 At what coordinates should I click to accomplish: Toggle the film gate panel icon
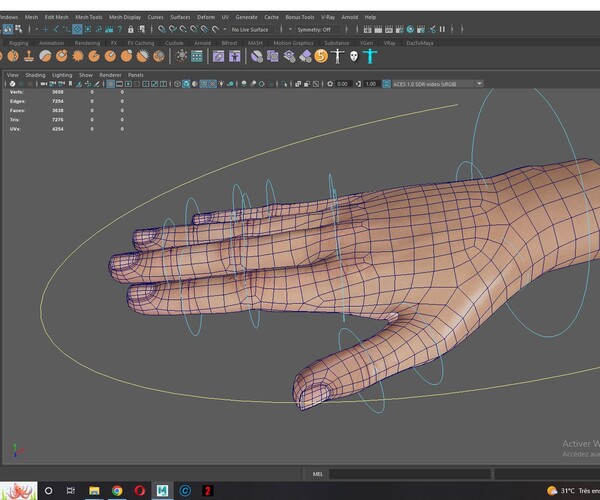tap(119, 84)
